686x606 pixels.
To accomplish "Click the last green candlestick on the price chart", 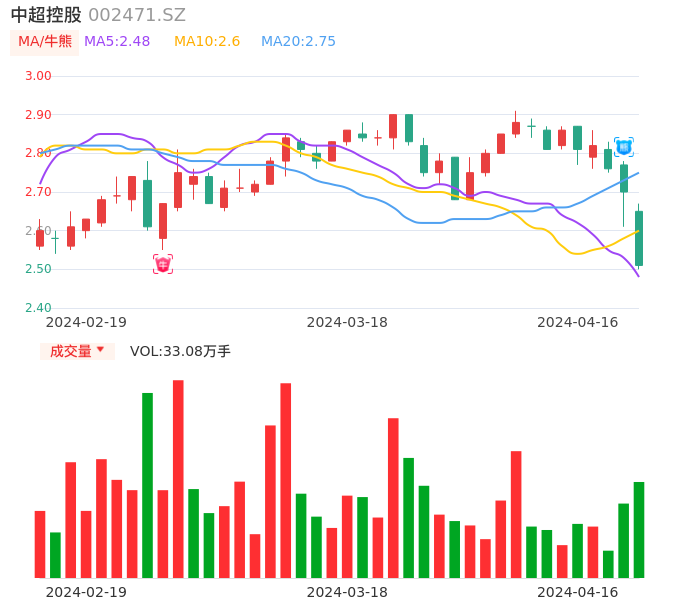I will [x=639, y=238].
